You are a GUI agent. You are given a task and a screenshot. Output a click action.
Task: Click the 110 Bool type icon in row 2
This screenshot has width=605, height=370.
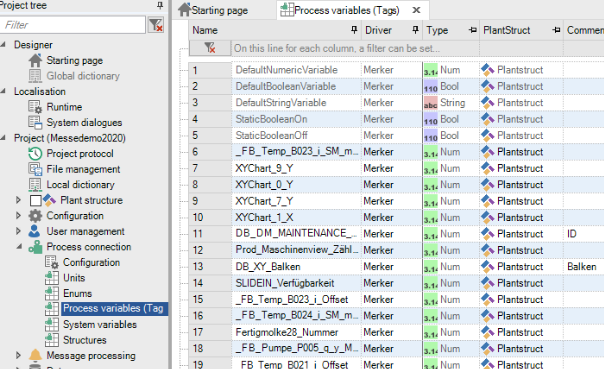click(431, 87)
